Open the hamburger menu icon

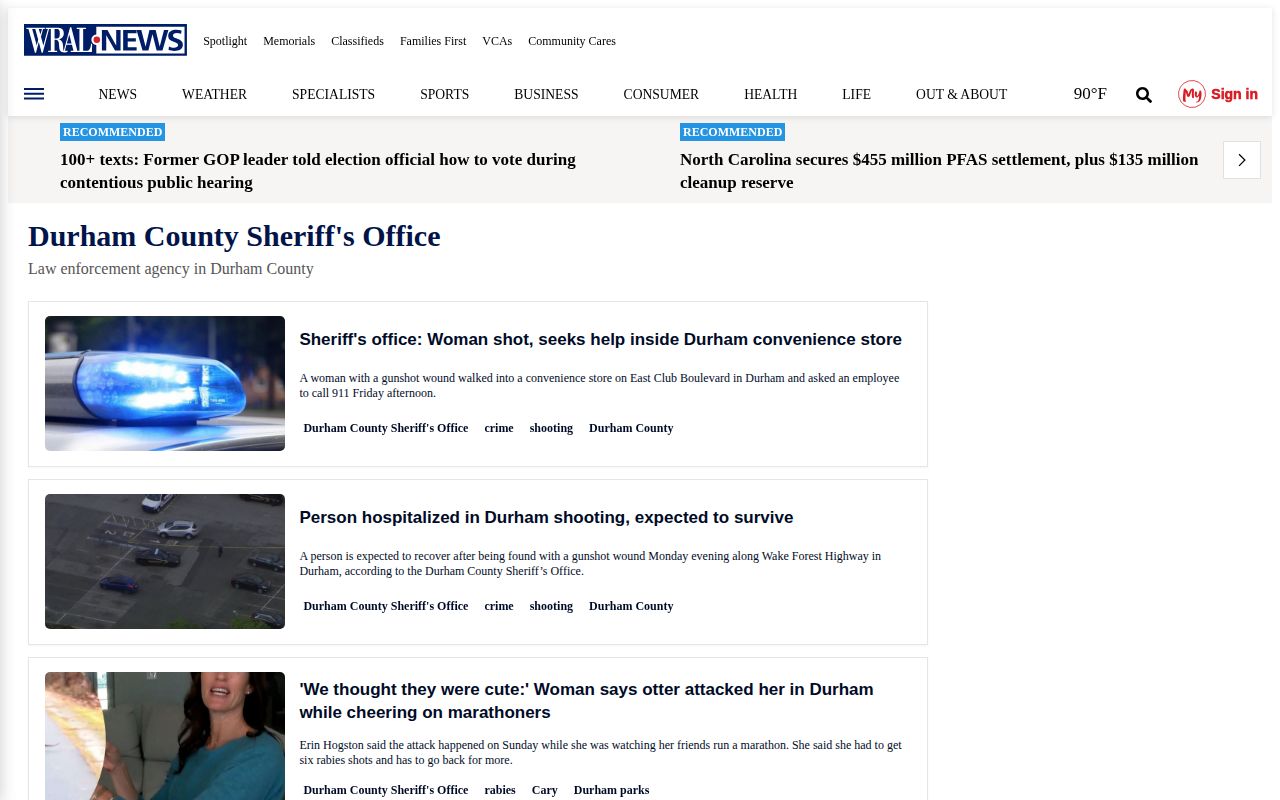[34, 94]
